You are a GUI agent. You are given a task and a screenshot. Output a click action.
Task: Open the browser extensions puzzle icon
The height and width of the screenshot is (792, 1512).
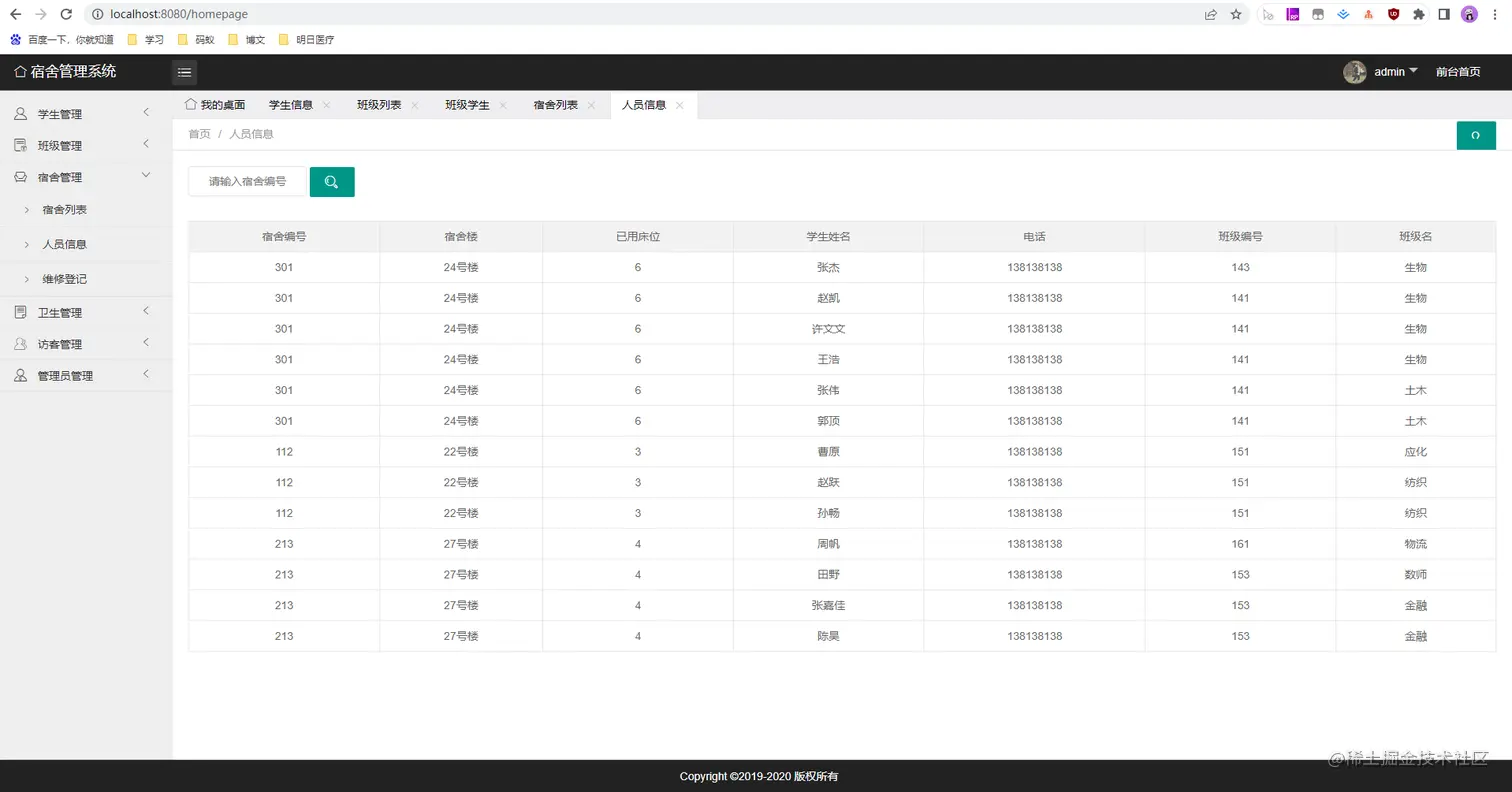(1418, 15)
